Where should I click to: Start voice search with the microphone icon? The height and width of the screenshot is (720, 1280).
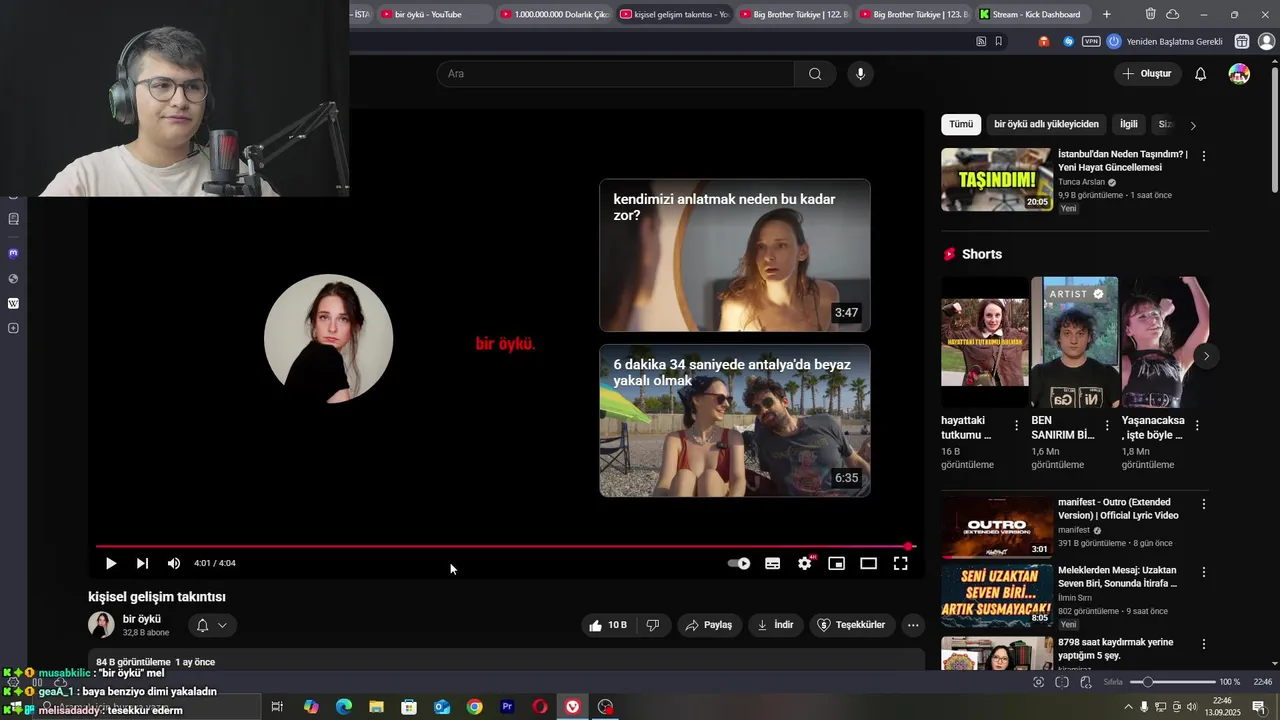tap(860, 74)
